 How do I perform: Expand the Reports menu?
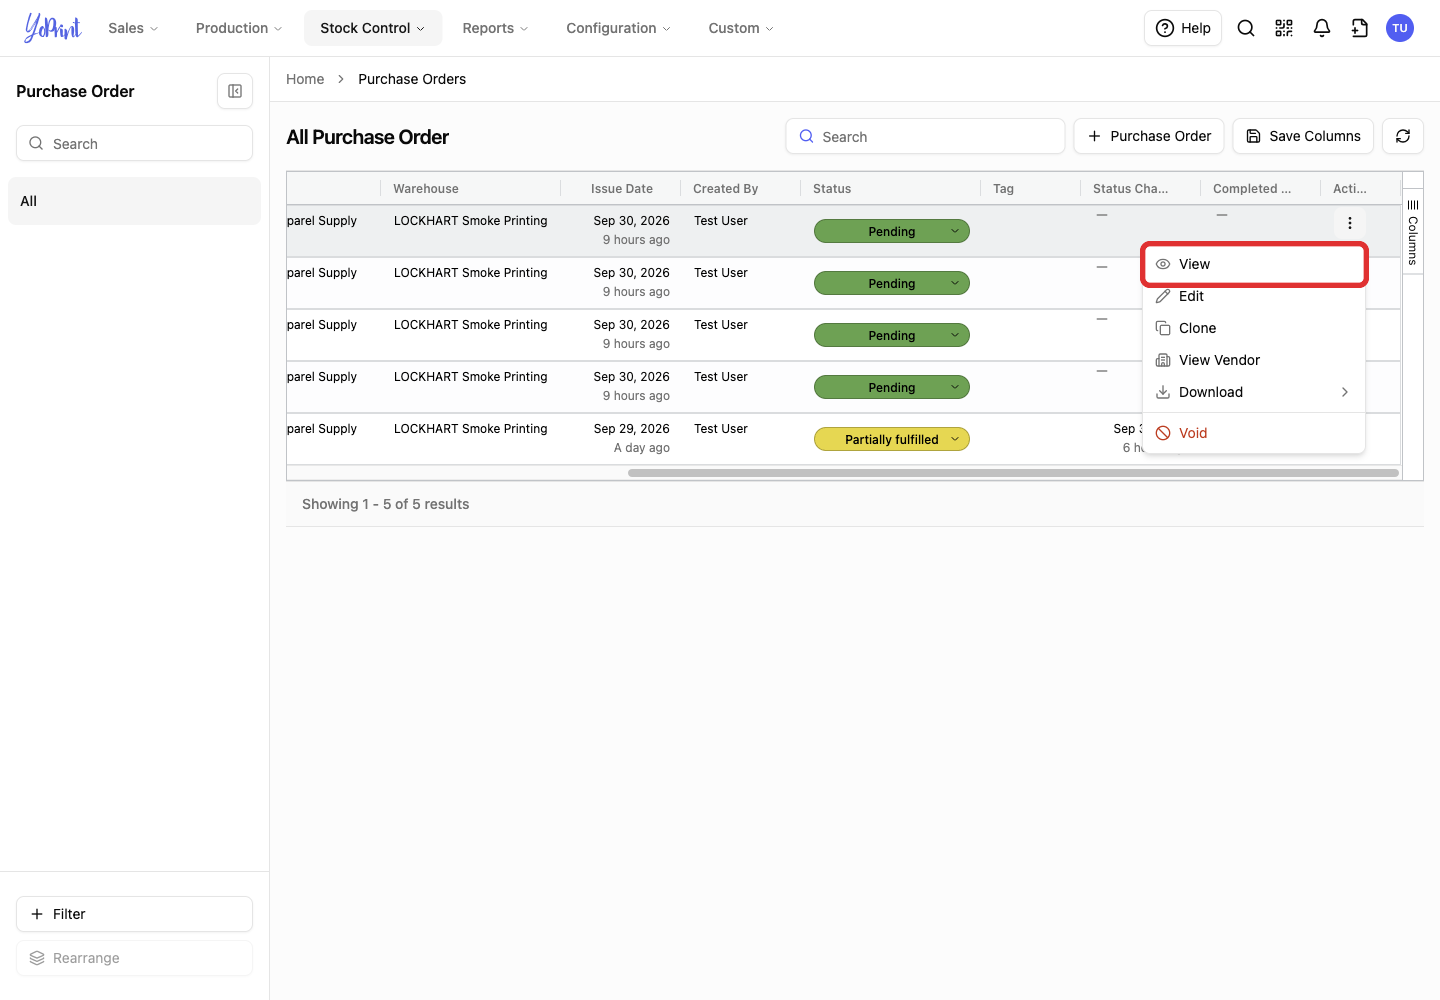[495, 28]
